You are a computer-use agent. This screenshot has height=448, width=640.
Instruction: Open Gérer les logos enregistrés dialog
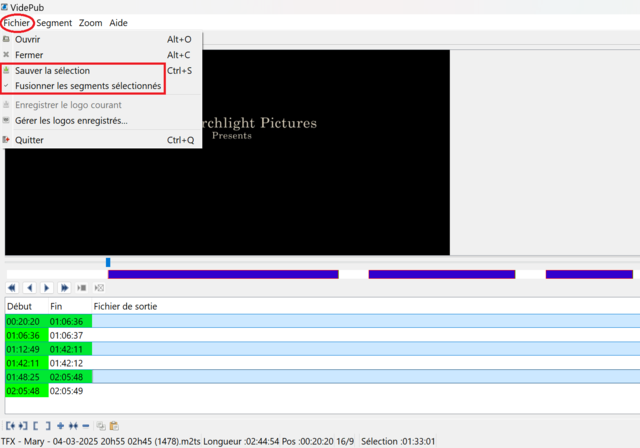(x=101, y=121)
